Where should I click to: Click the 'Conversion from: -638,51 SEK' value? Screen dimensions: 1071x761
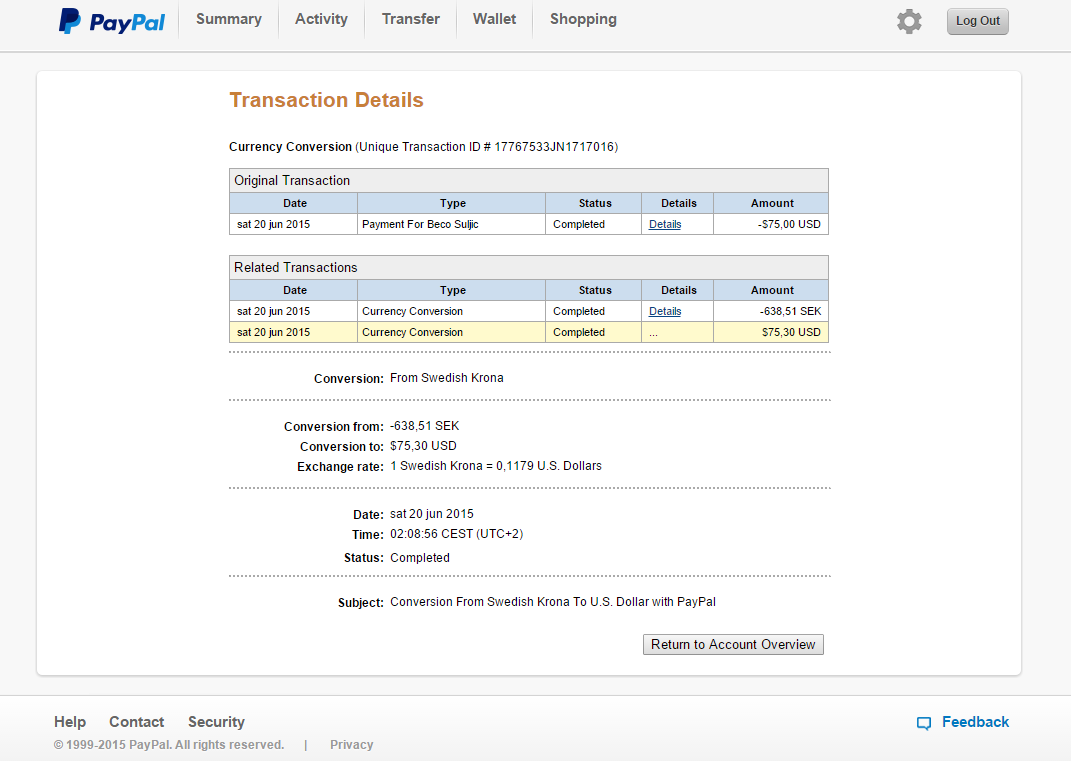click(x=424, y=426)
